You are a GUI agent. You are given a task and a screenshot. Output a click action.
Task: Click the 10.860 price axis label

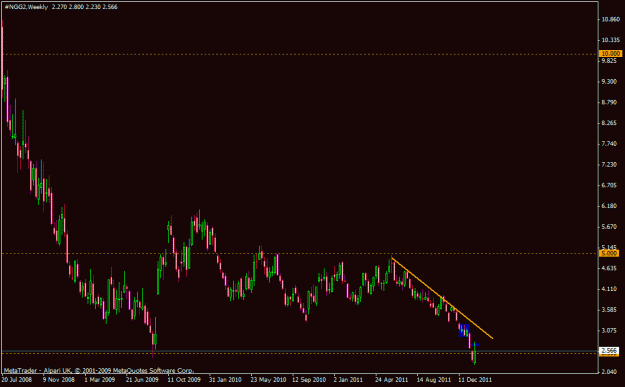[x=611, y=19]
